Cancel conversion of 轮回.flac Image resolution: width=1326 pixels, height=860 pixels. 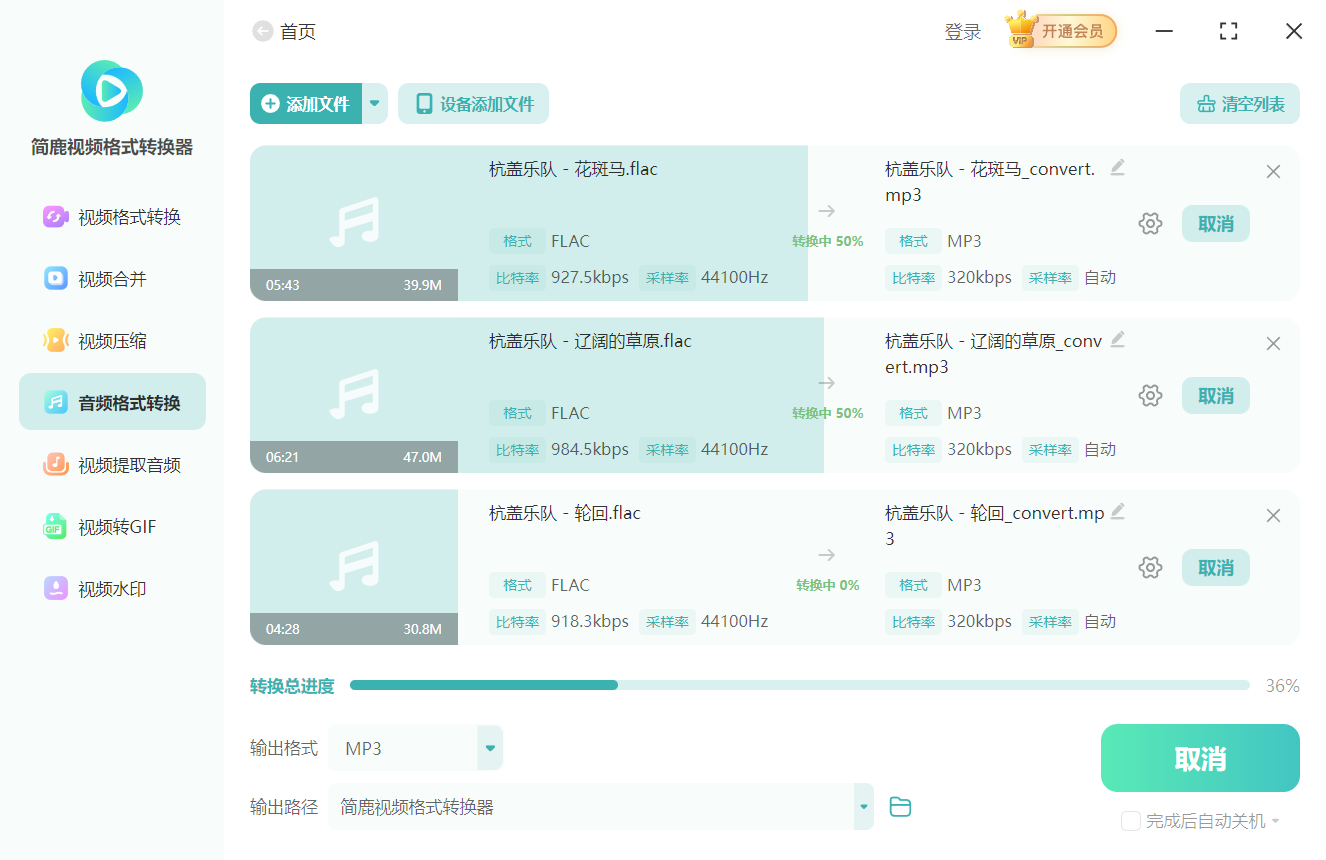(1216, 568)
